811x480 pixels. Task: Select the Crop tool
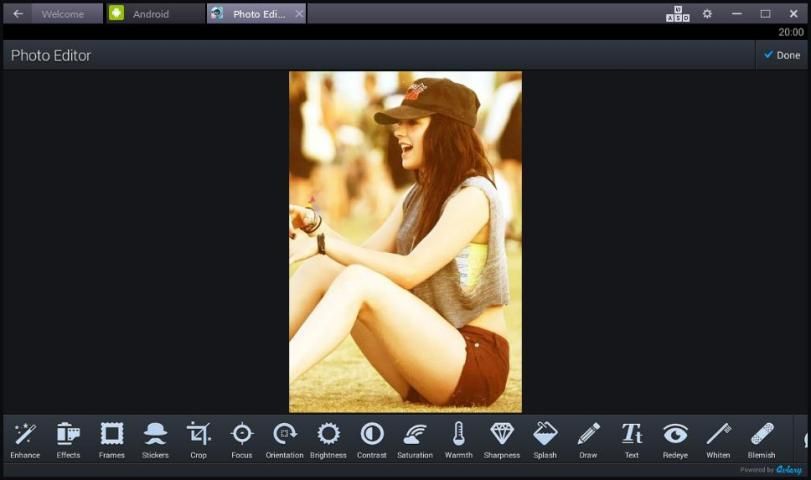tap(198, 439)
